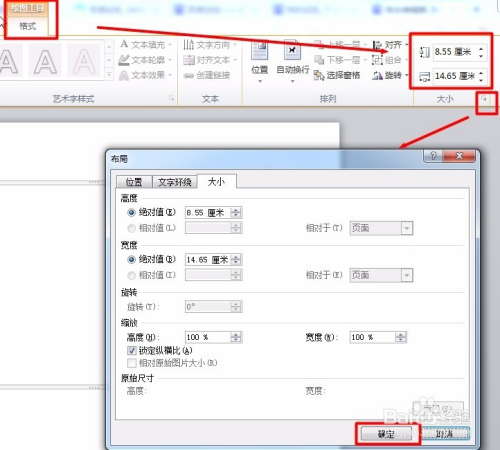Adjust dialog width 14.65 spinner
Screen dimensions: 500x450
(236, 260)
